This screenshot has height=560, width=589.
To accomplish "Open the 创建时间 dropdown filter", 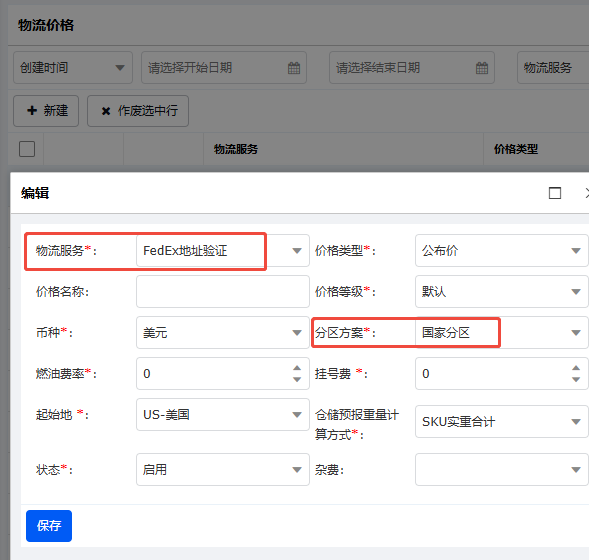I will (73, 68).
